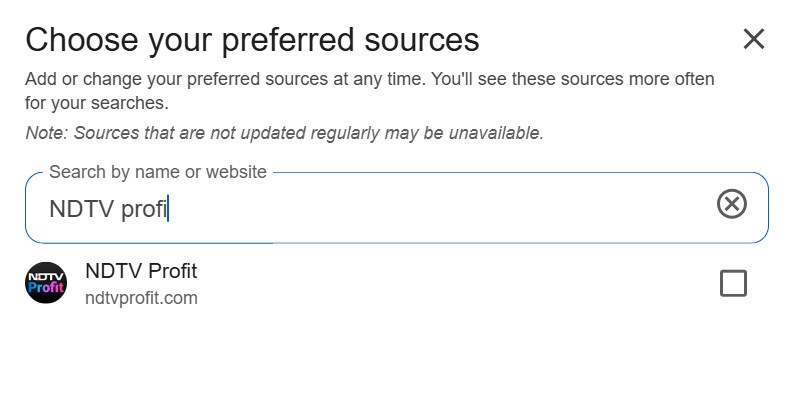Place cursor in the typed 'NDTV profi' text

click(x=108, y=209)
